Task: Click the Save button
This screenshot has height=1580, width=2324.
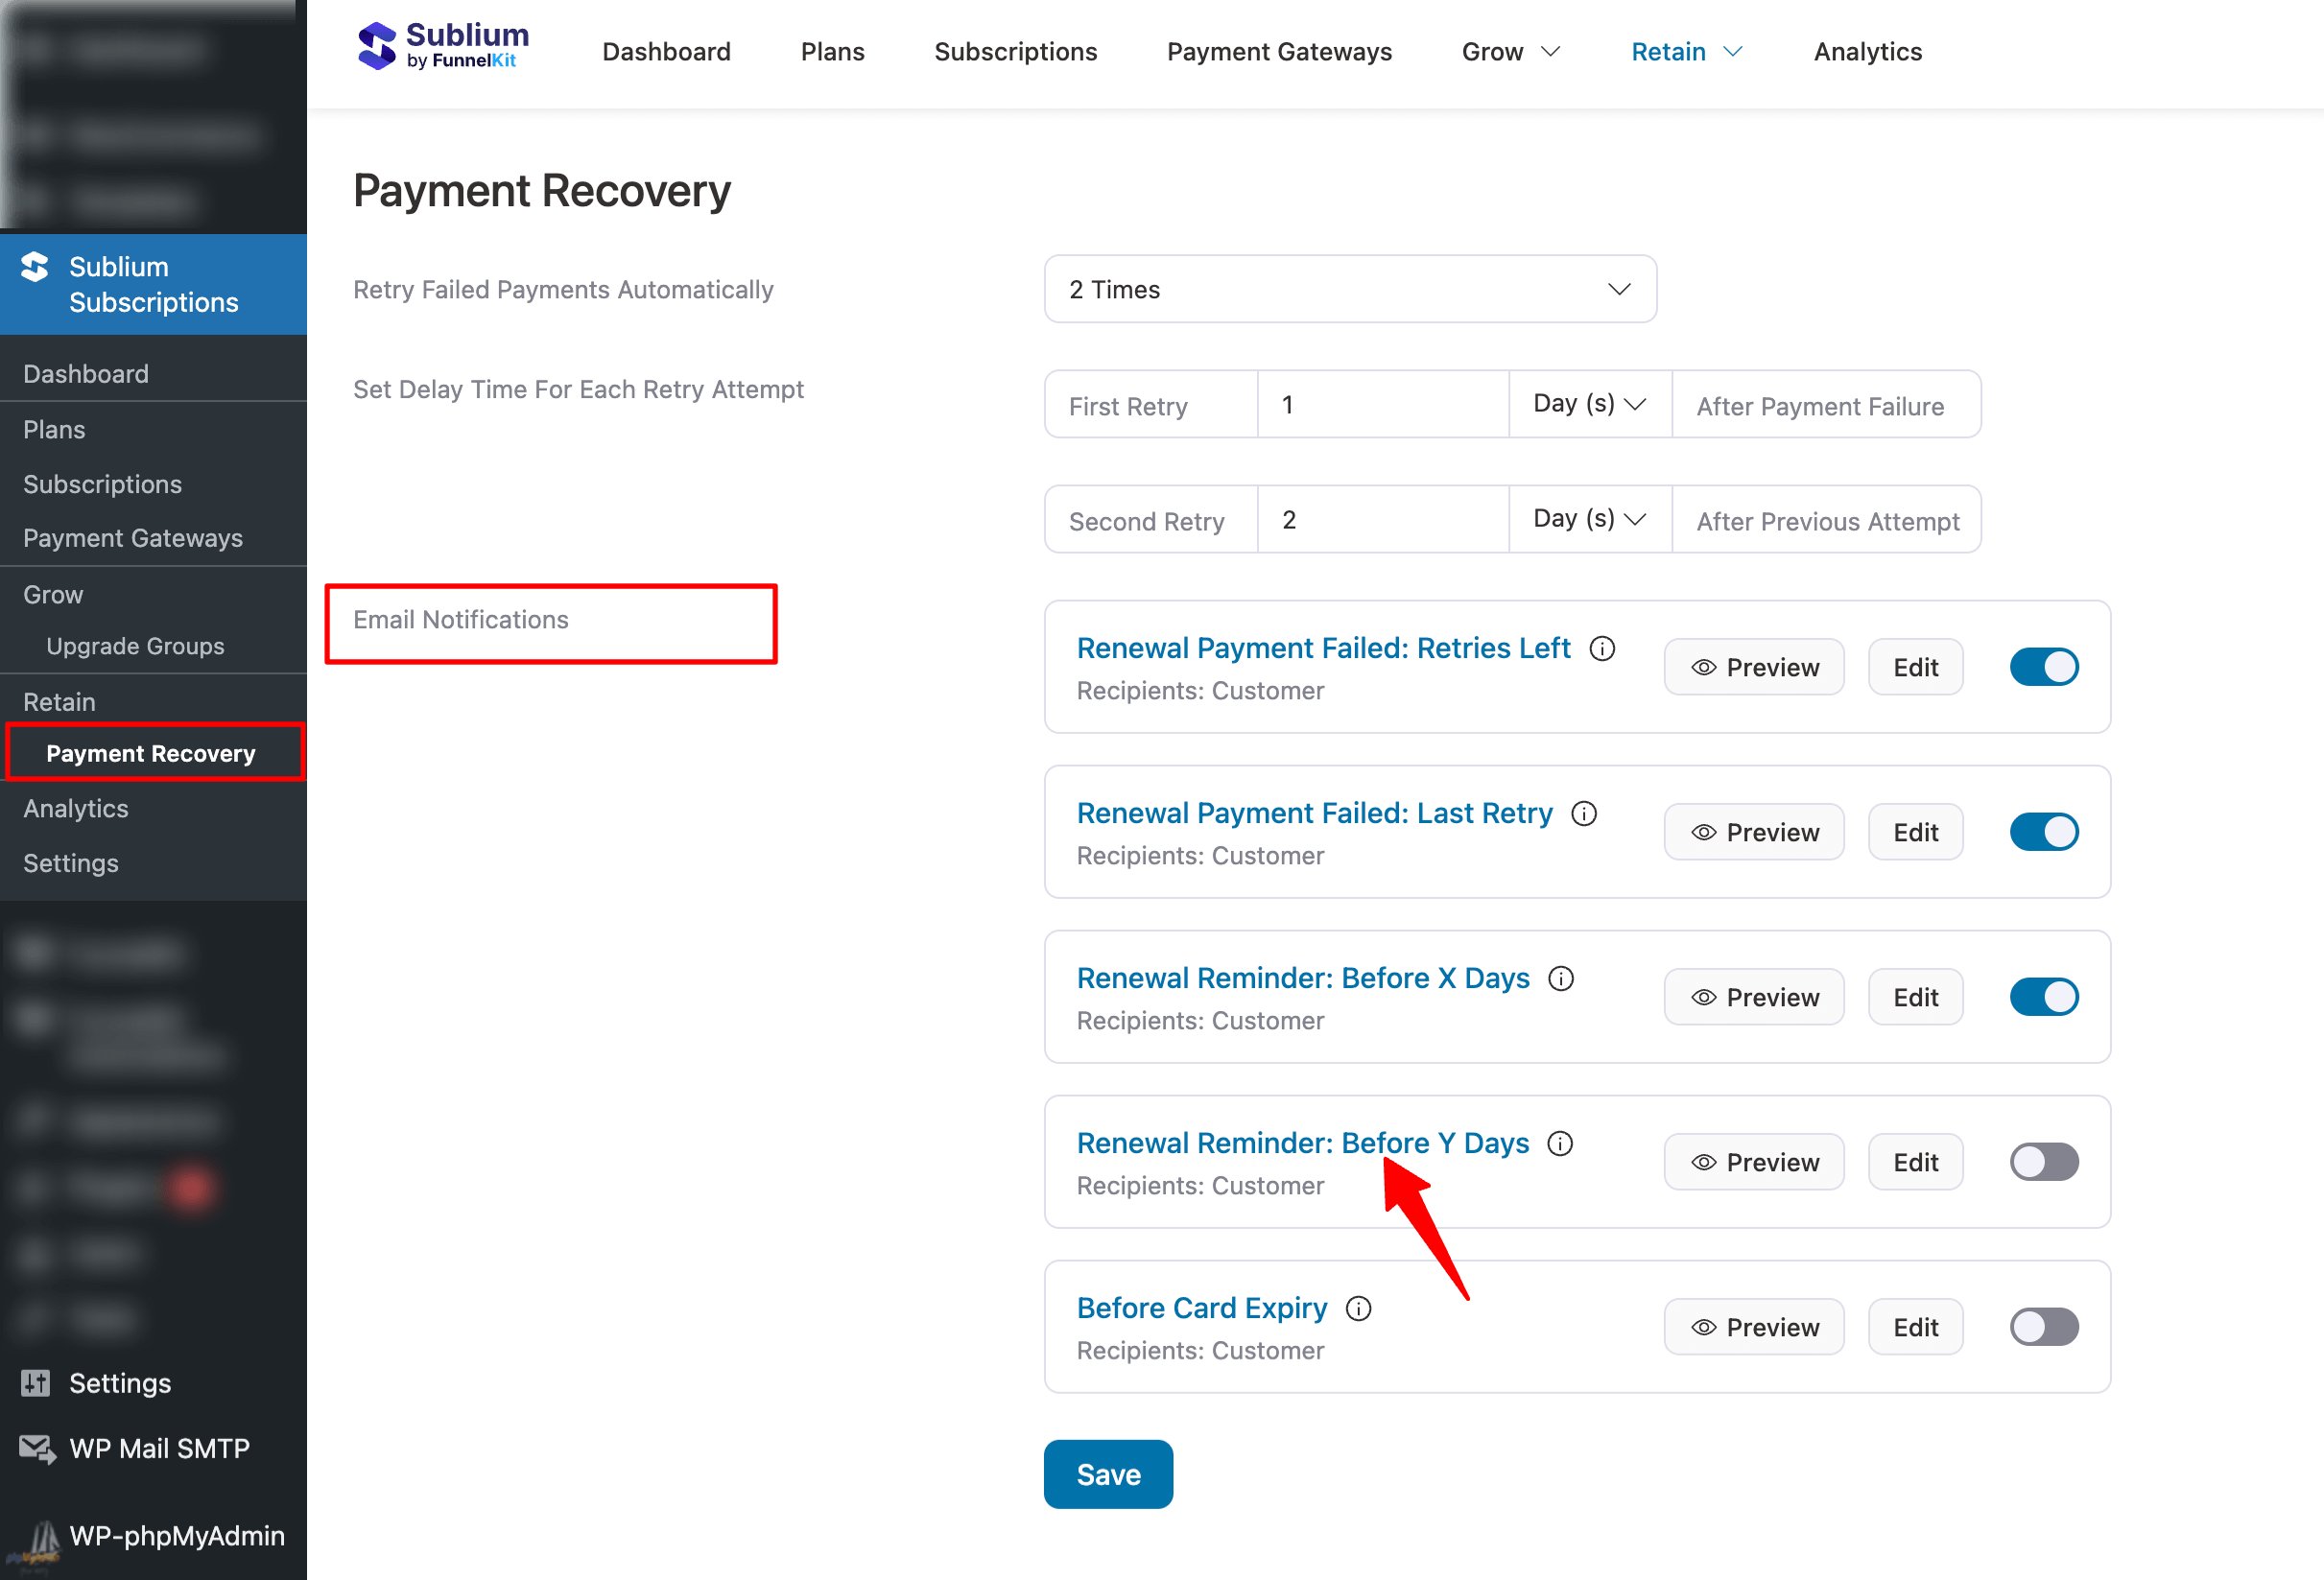Action: pos(1107,1474)
